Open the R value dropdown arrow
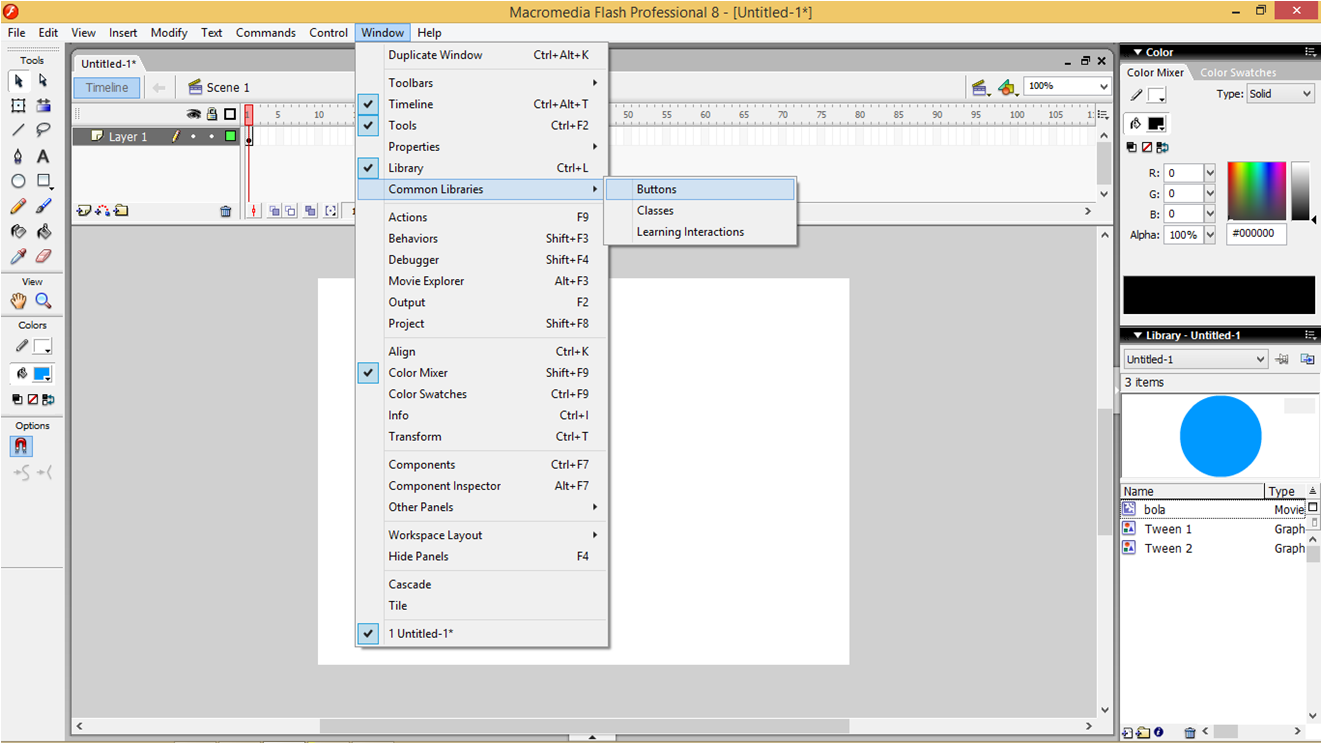The height and width of the screenshot is (744, 1322). (x=1210, y=173)
